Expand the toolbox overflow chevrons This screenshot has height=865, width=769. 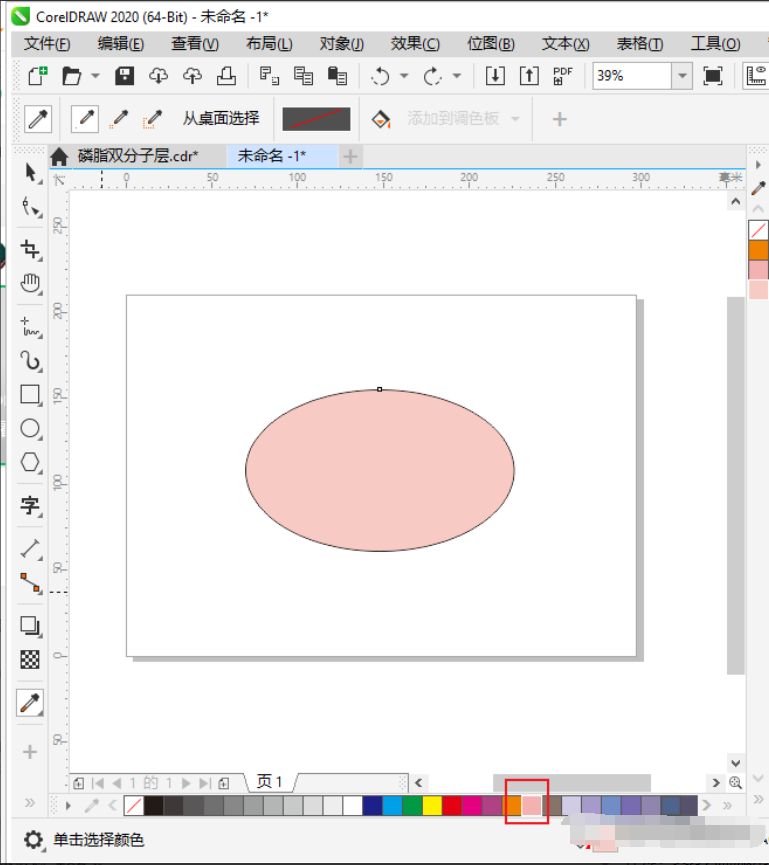(x=30, y=803)
